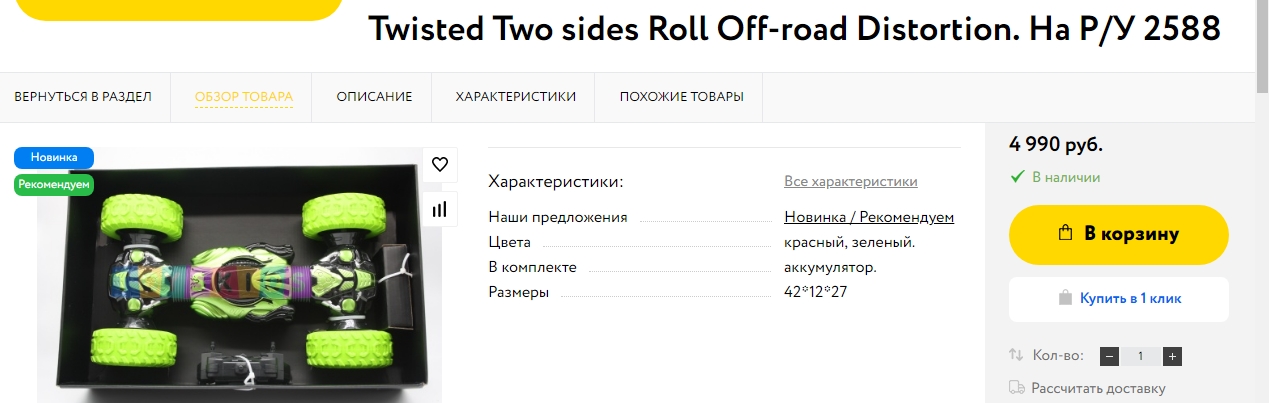Image resolution: width=1269 pixels, height=403 pixels.
Task: Switch to the Характеристики tab
Action: (515, 97)
